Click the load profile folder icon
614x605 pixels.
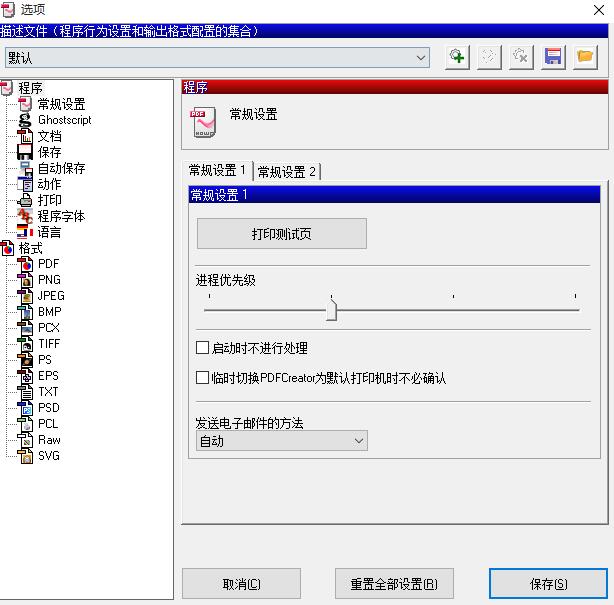585,57
